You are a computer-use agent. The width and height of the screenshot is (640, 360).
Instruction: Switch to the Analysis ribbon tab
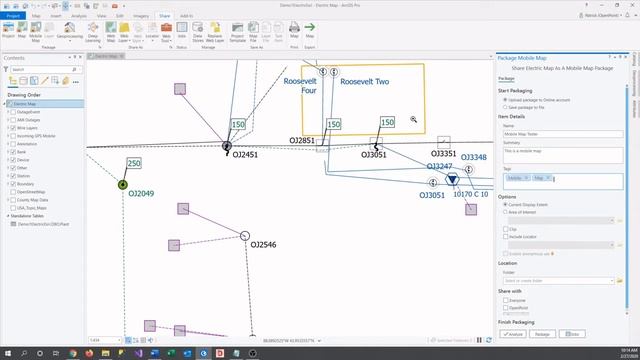pyautogui.click(x=79, y=16)
